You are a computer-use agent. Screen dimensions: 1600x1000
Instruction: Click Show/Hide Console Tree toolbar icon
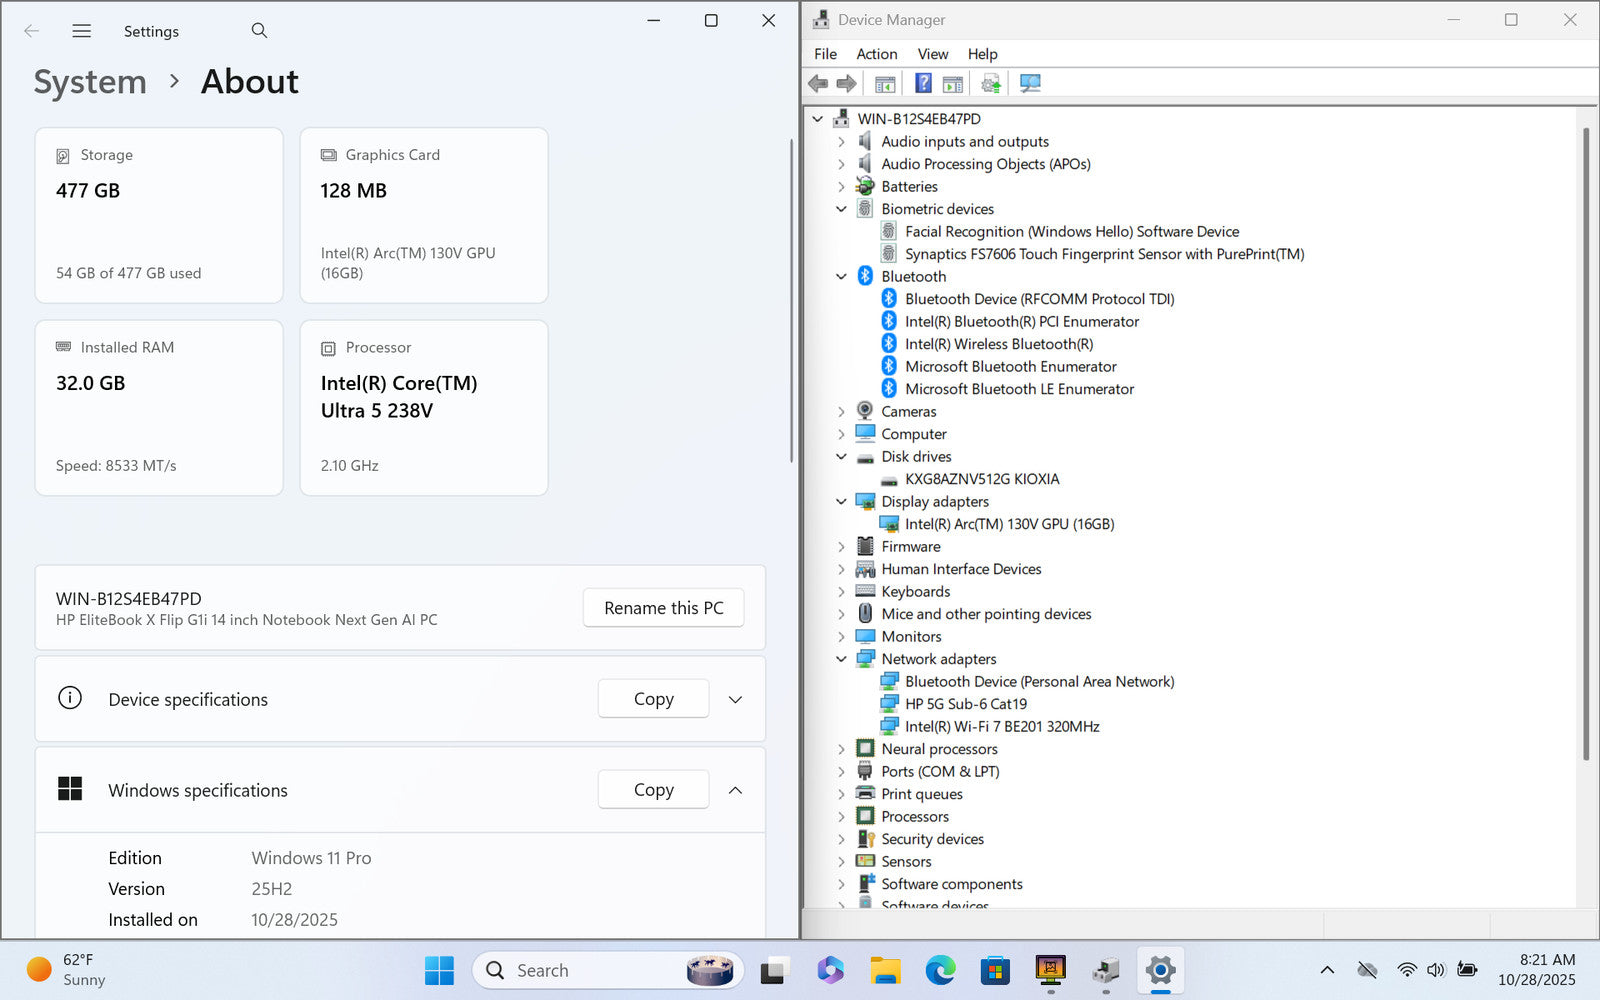coord(885,84)
